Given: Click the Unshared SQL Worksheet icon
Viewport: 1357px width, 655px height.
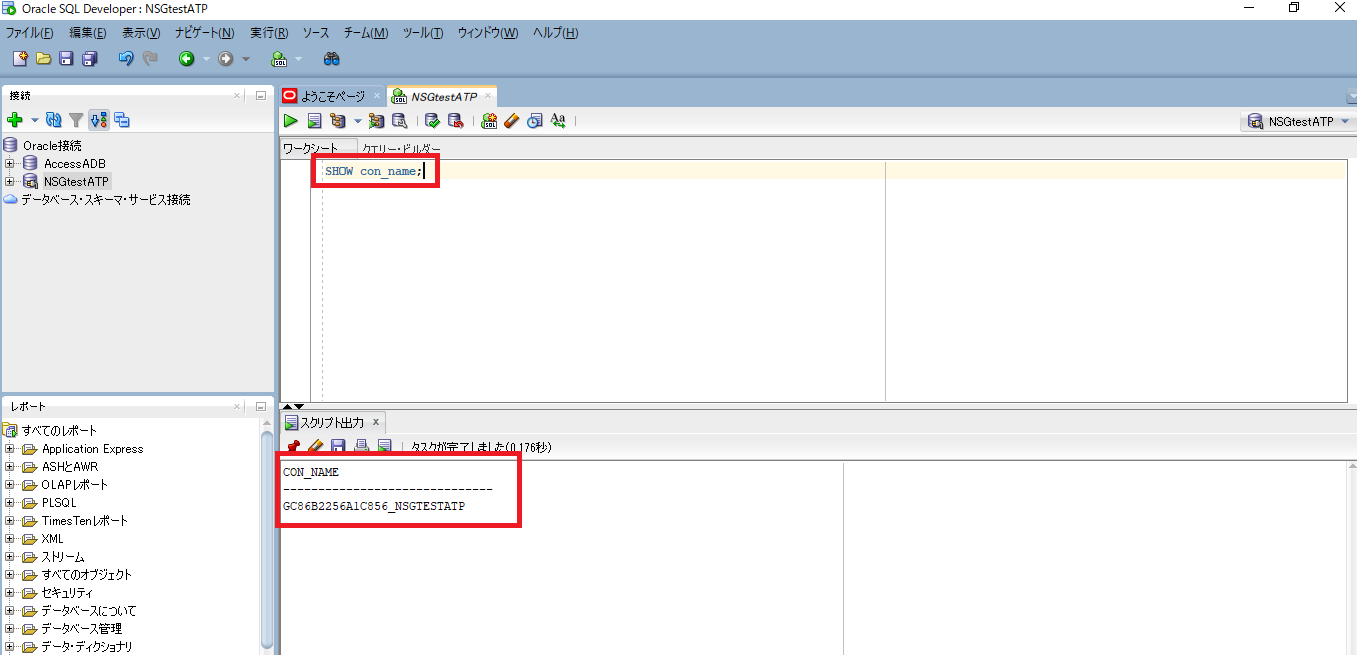Looking at the screenshot, I should coord(489,121).
